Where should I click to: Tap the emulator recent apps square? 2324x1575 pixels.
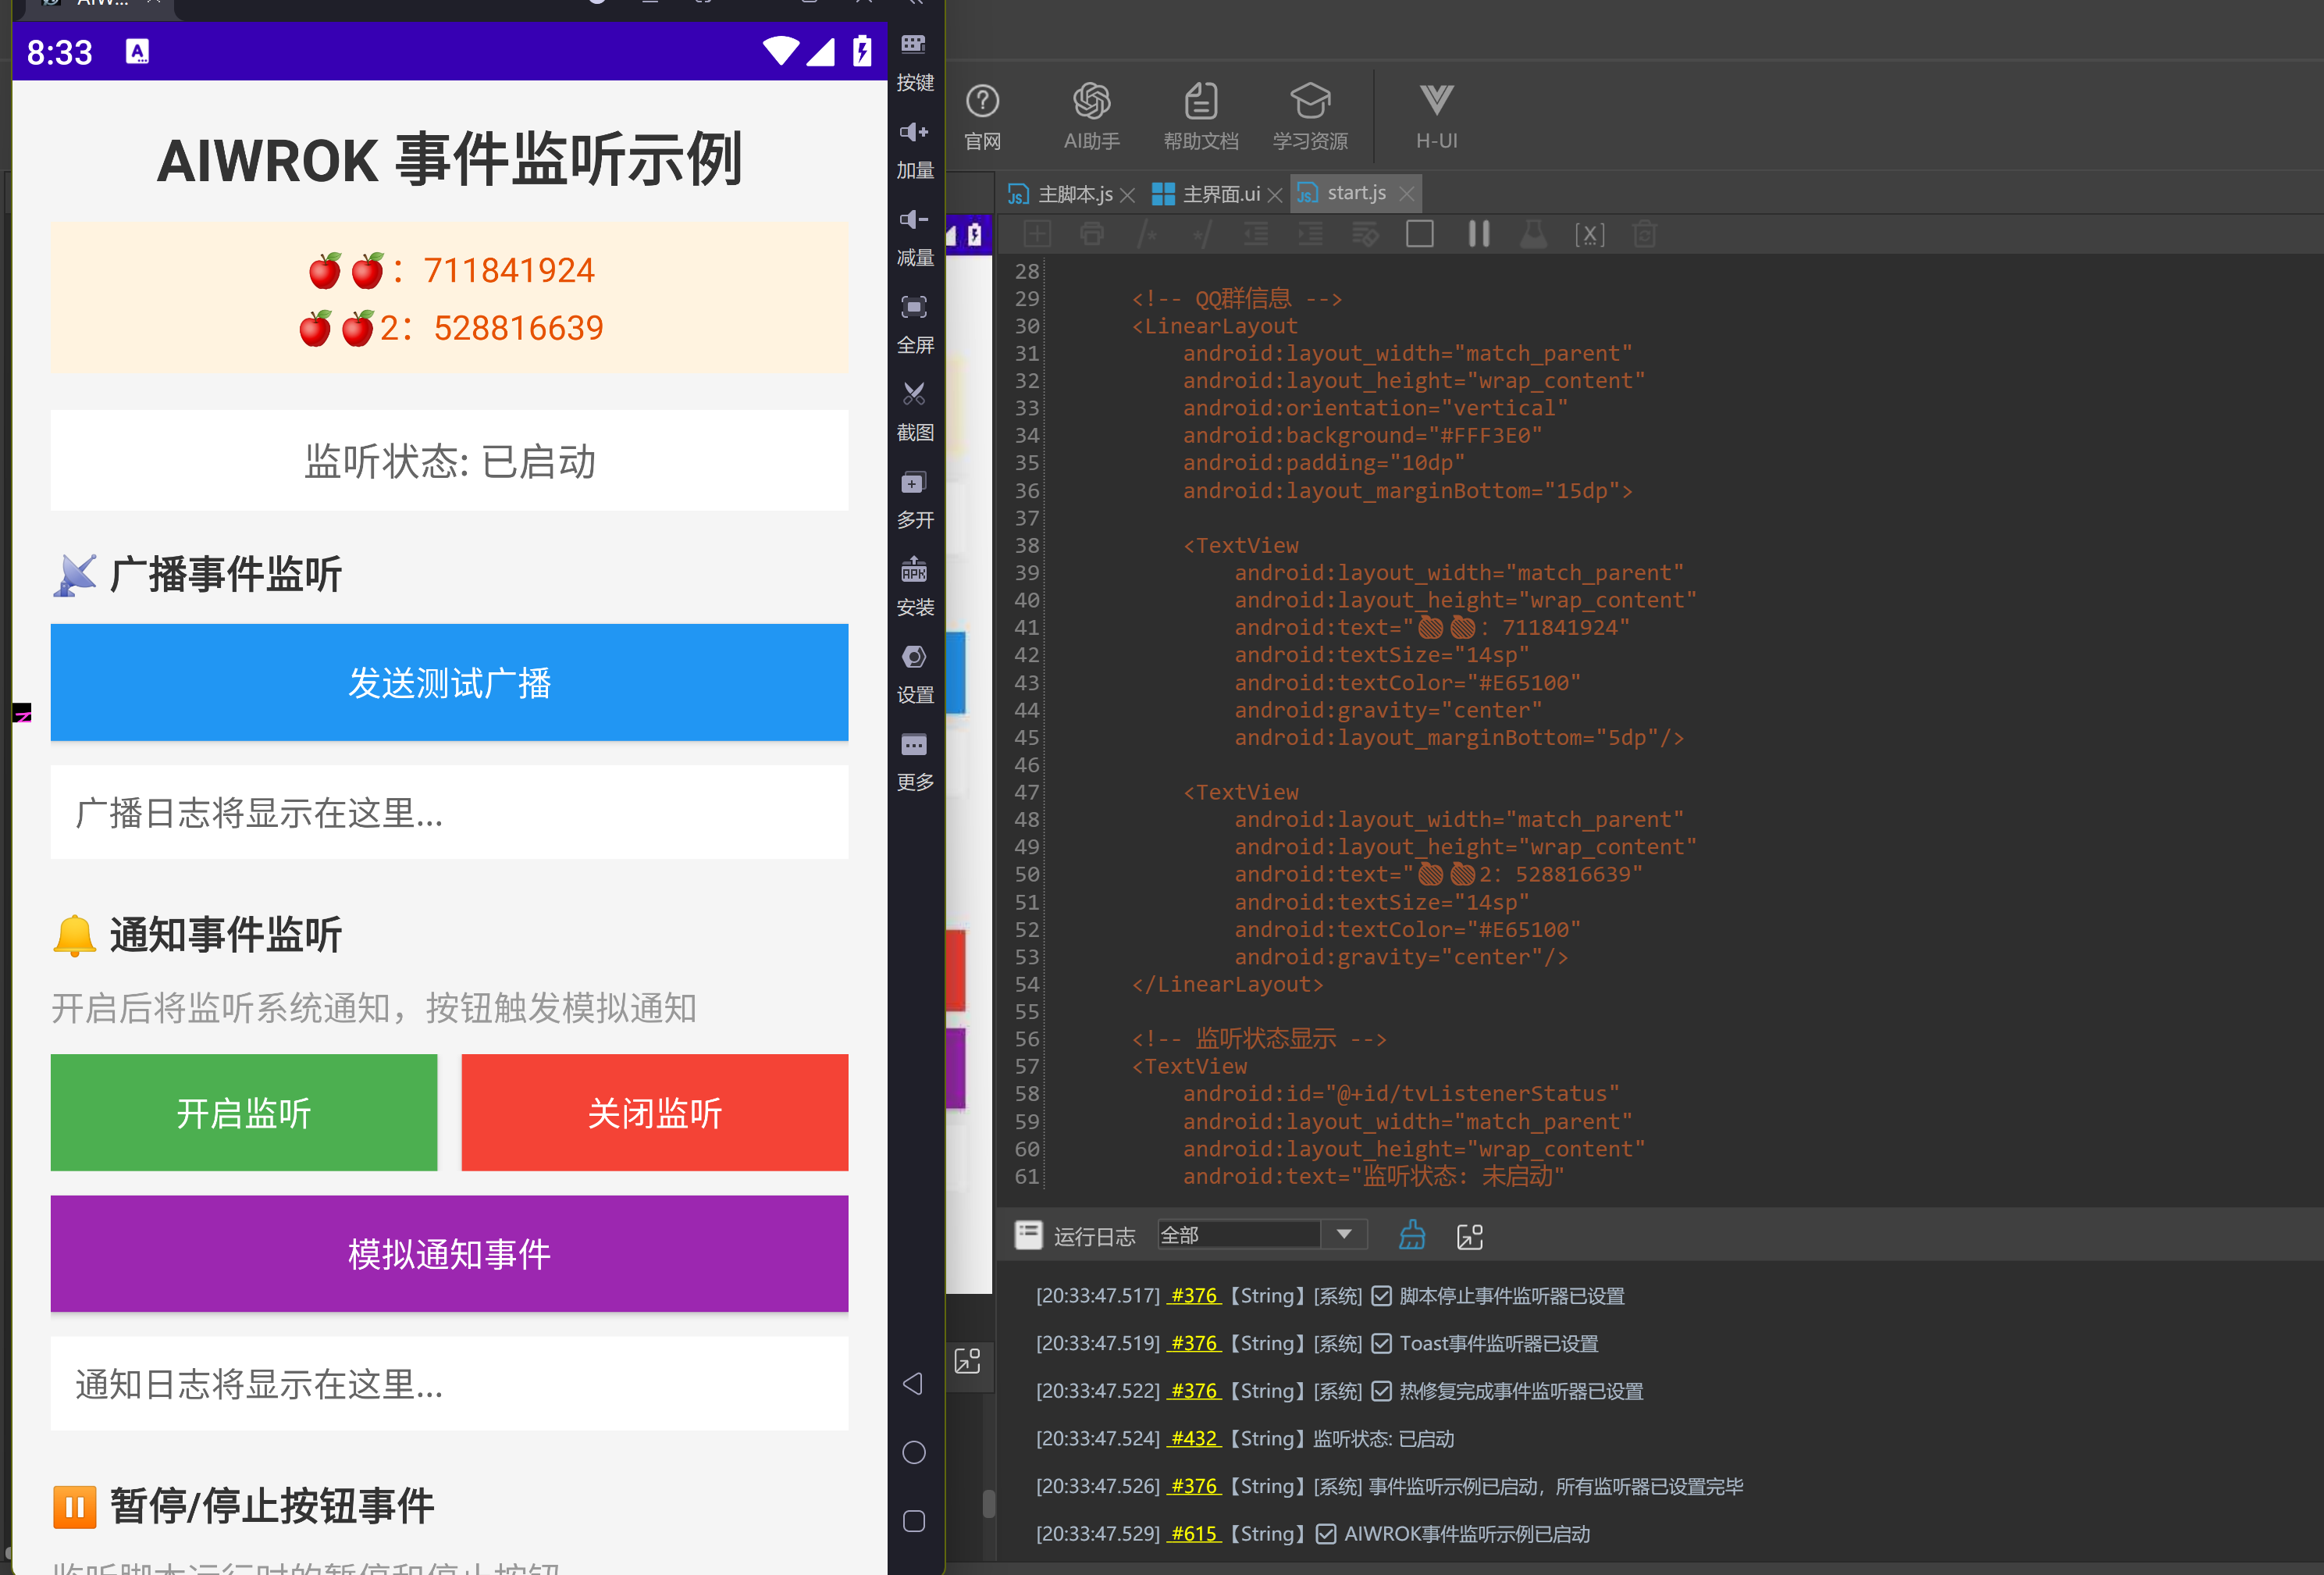coord(913,1521)
